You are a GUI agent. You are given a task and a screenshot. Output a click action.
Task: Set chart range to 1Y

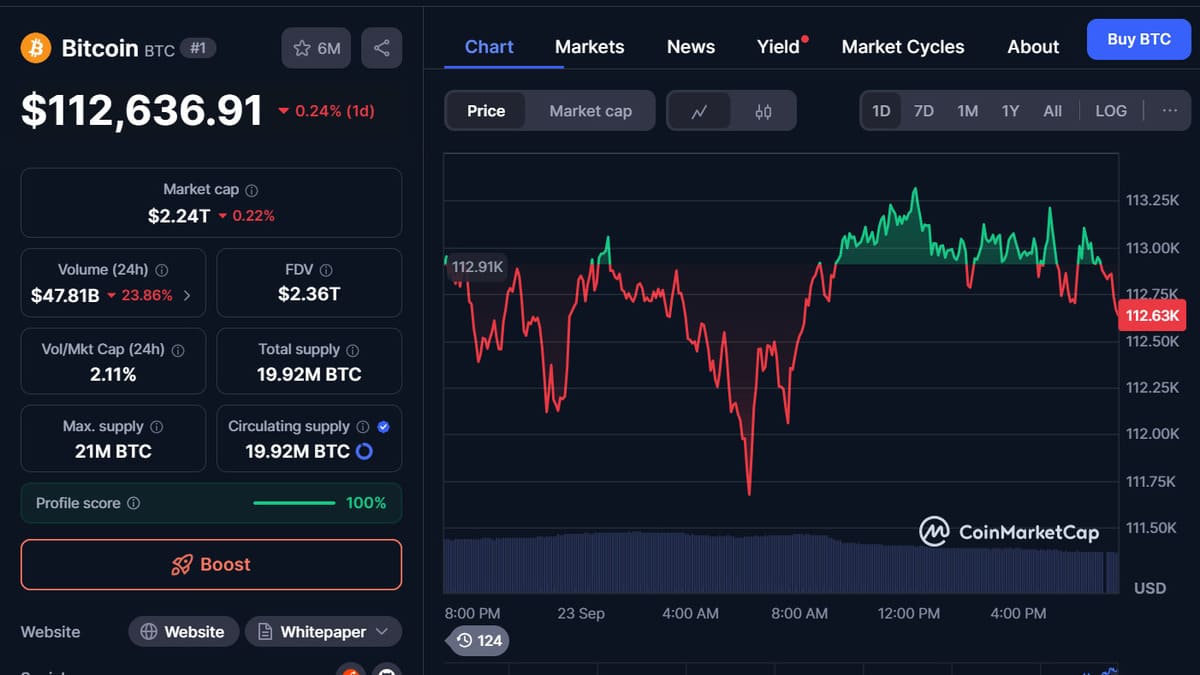(1010, 111)
